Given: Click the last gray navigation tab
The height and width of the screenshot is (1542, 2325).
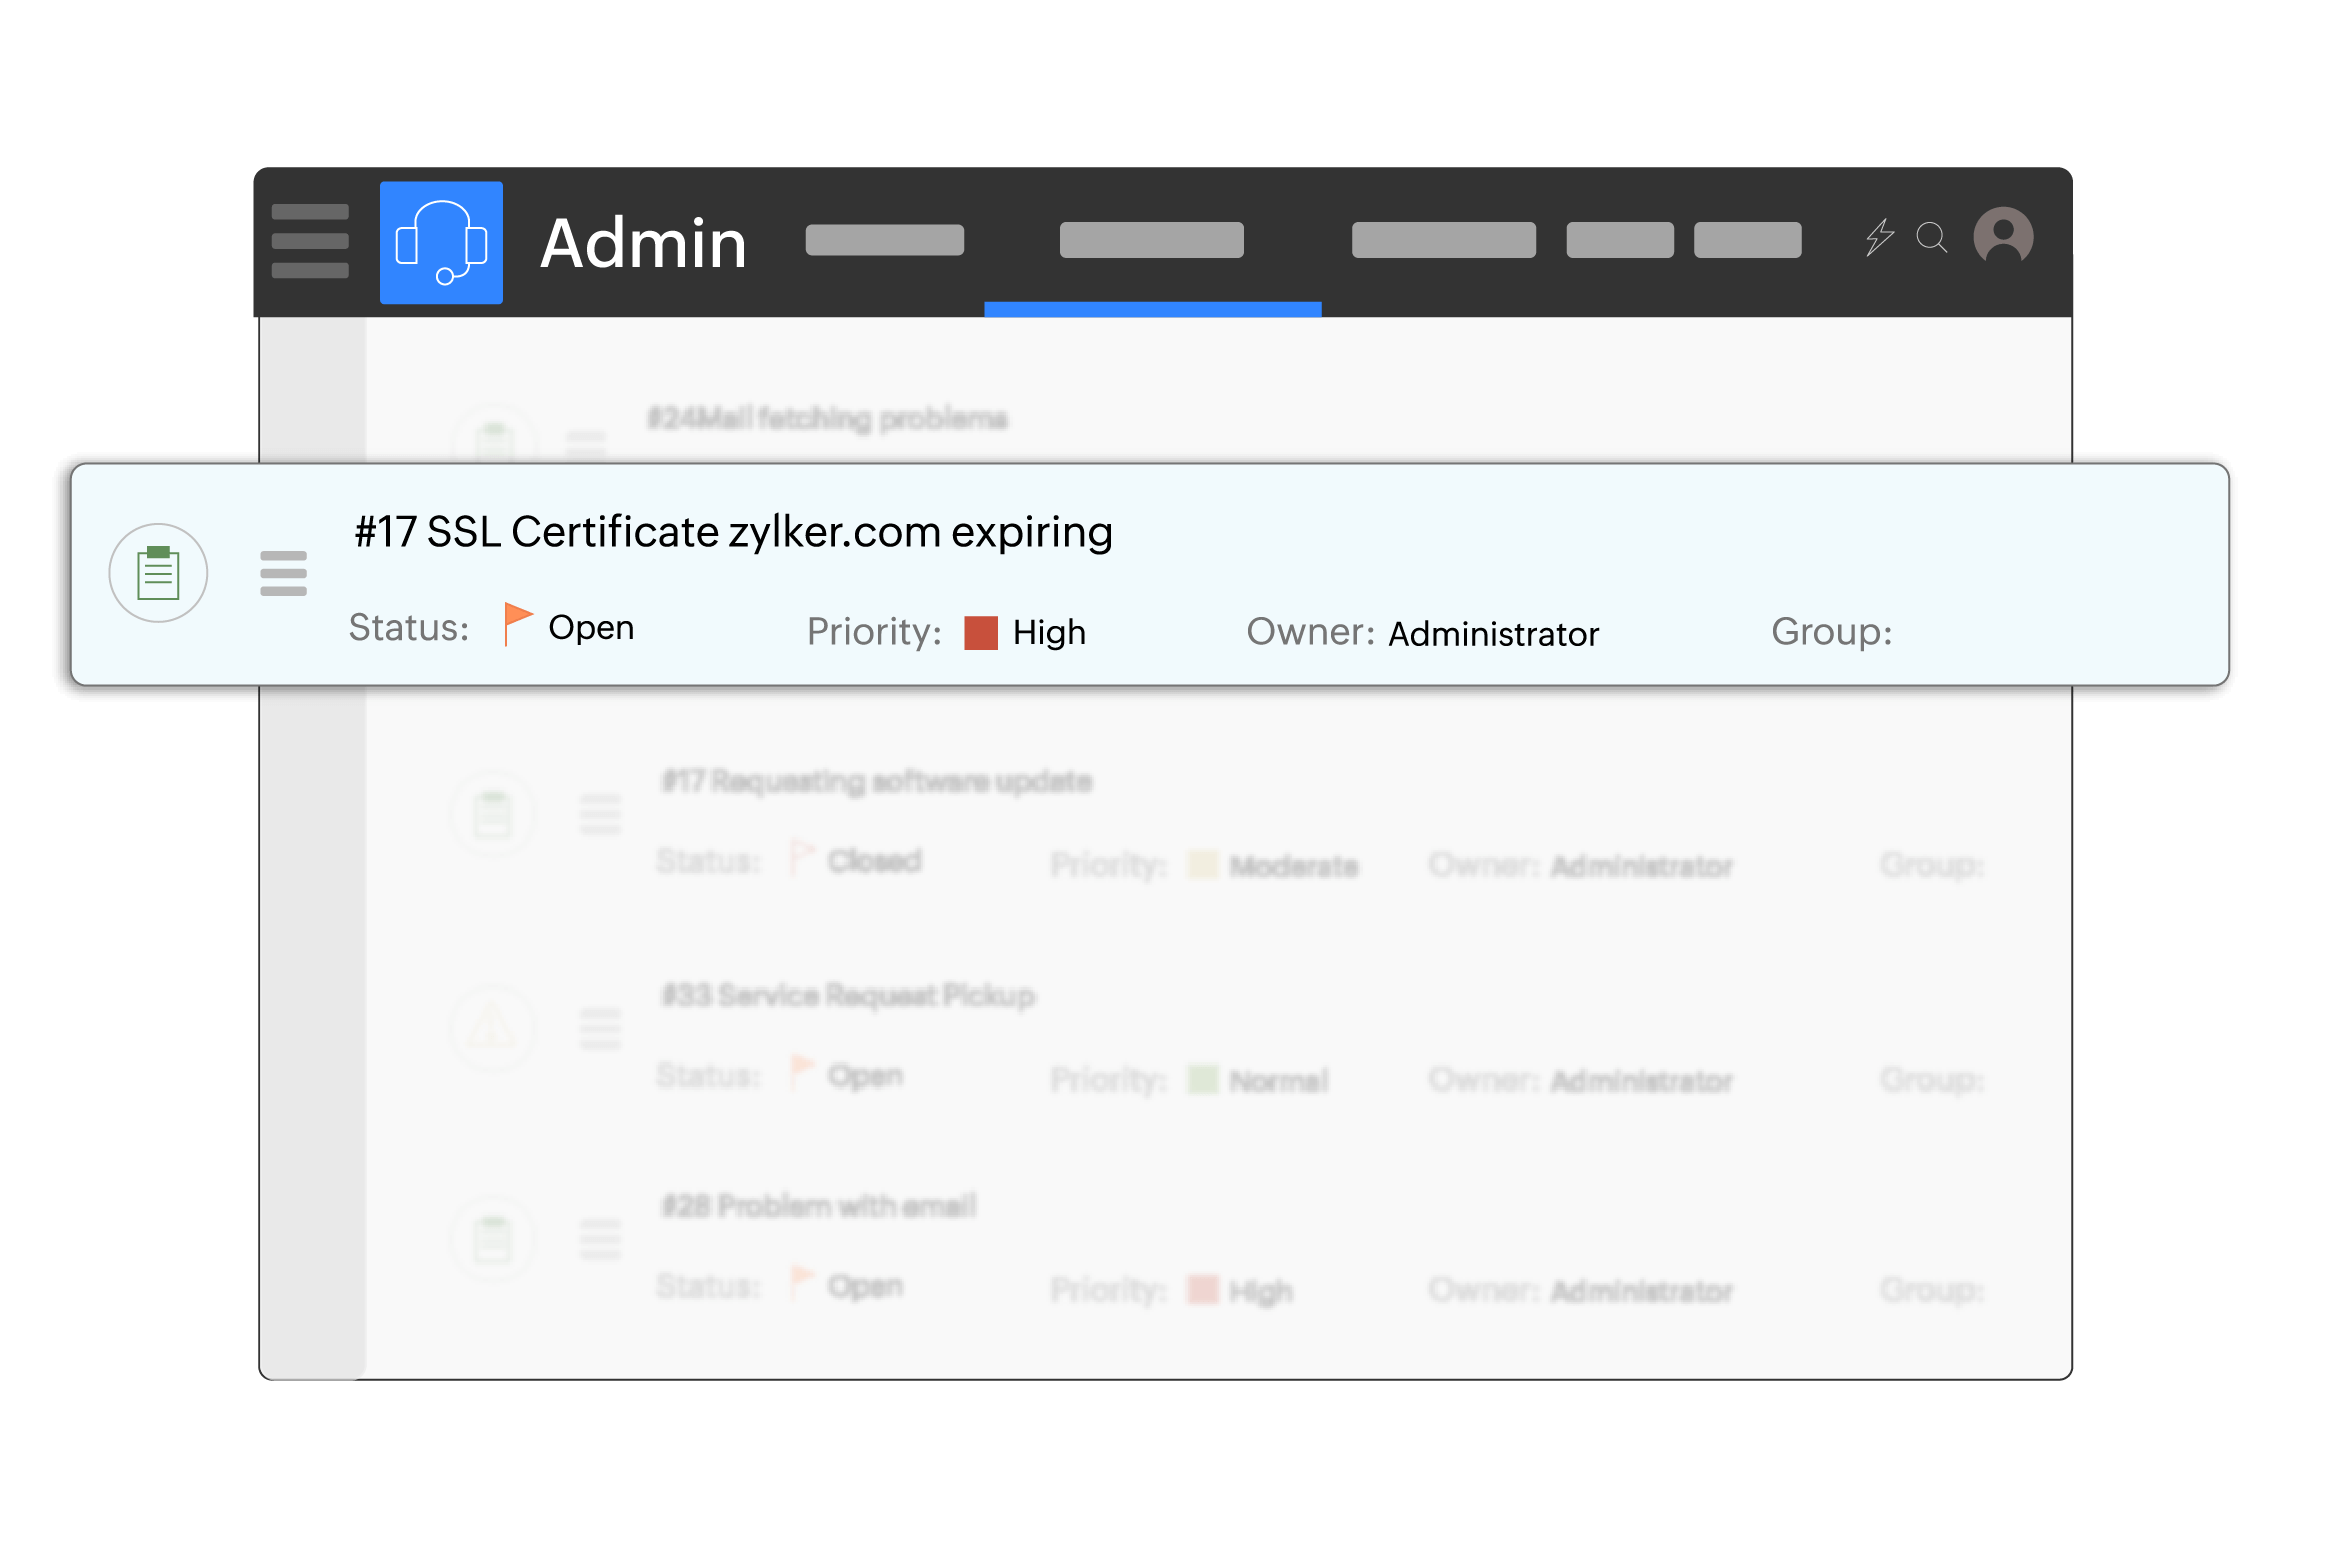Looking at the screenshot, I should coord(1747,241).
